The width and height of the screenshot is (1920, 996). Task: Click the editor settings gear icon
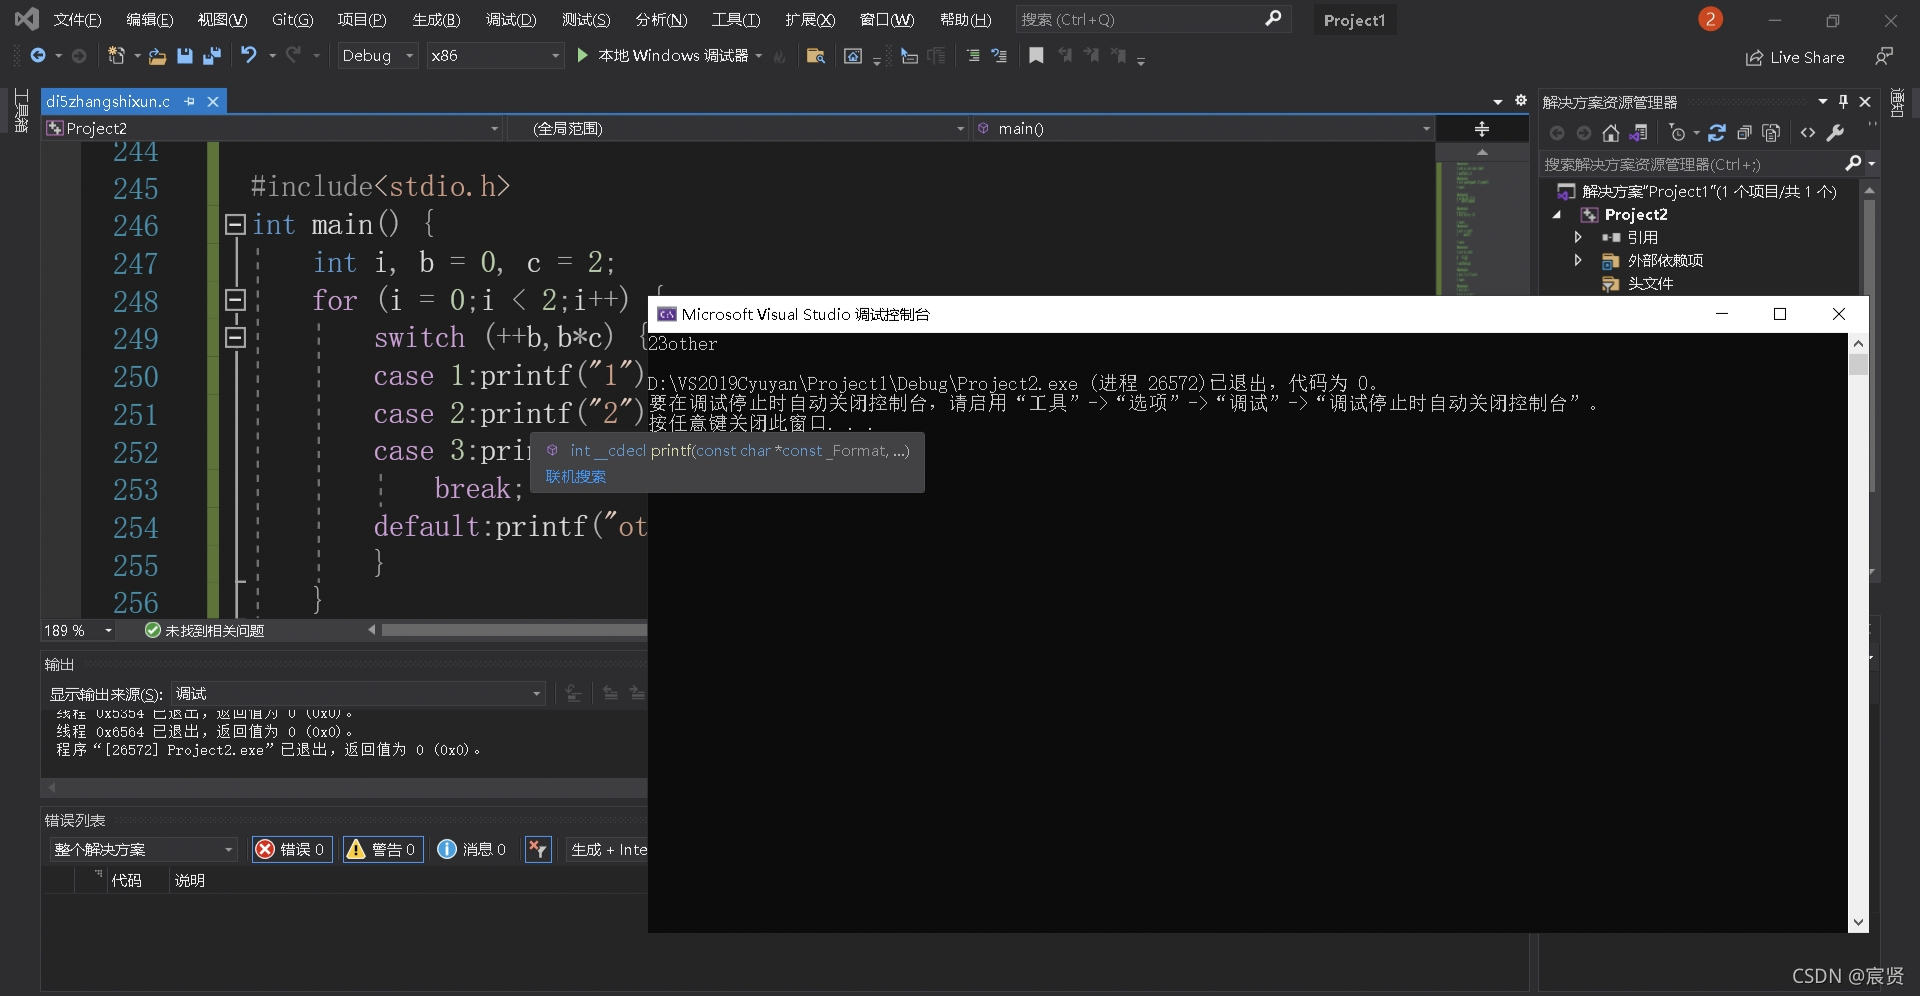click(x=1521, y=101)
